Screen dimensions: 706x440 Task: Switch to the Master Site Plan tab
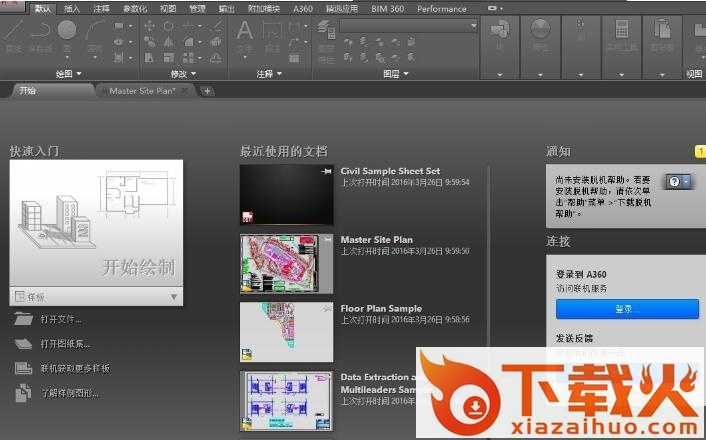click(141, 91)
